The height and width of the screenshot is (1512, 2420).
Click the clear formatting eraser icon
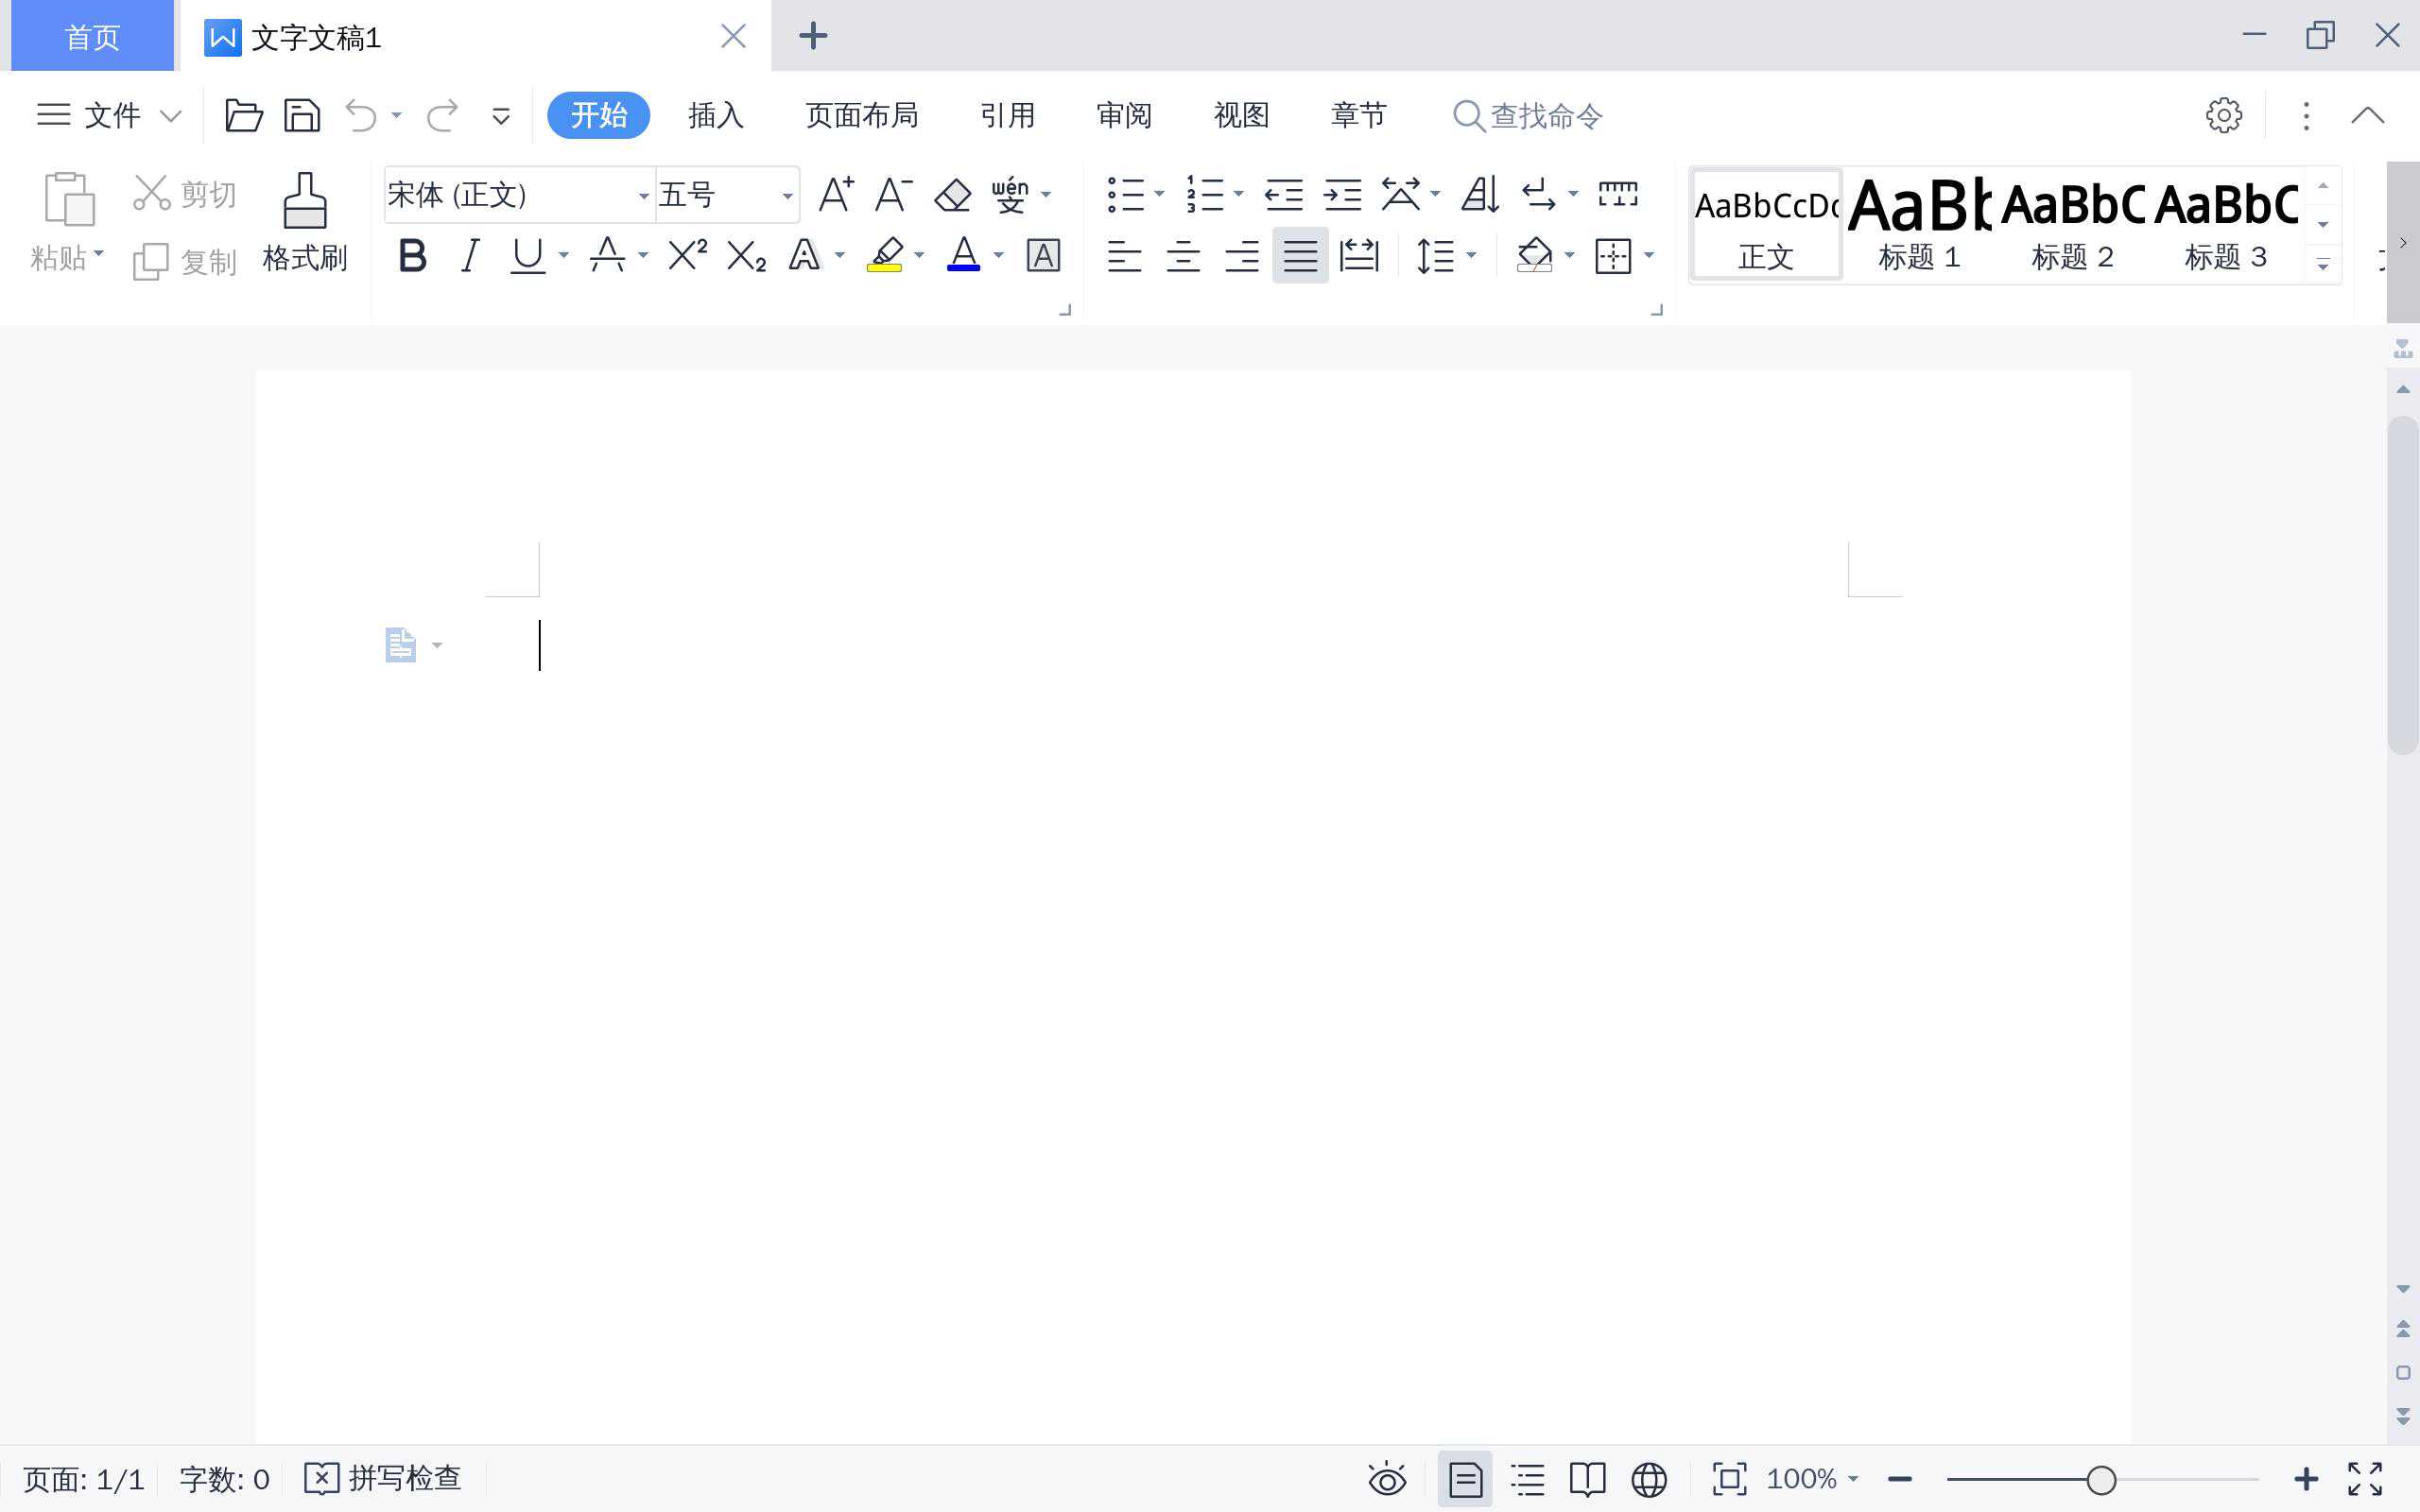pos(952,195)
